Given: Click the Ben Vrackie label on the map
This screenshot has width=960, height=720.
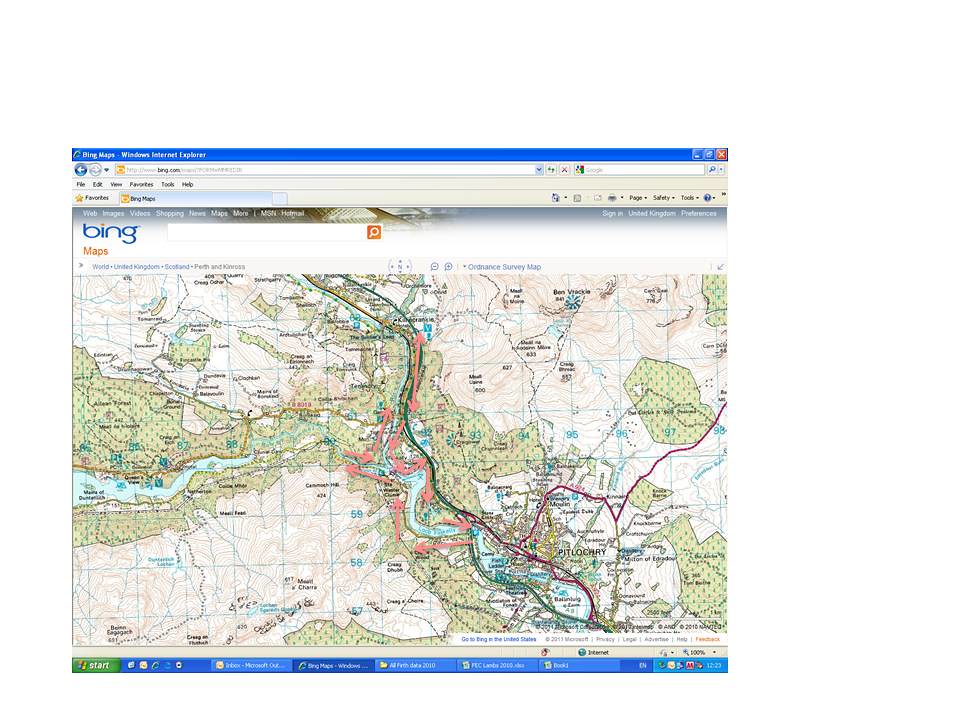Looking at the screenshot, I should 571,292.
